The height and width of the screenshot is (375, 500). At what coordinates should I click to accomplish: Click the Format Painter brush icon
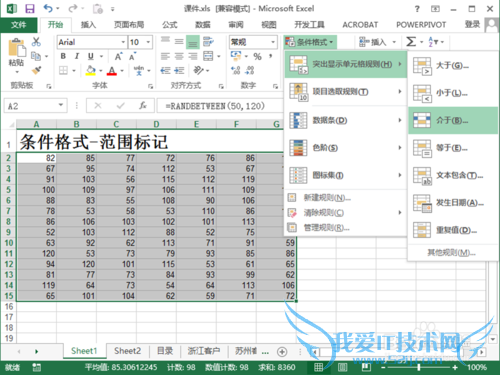point(36,70)
